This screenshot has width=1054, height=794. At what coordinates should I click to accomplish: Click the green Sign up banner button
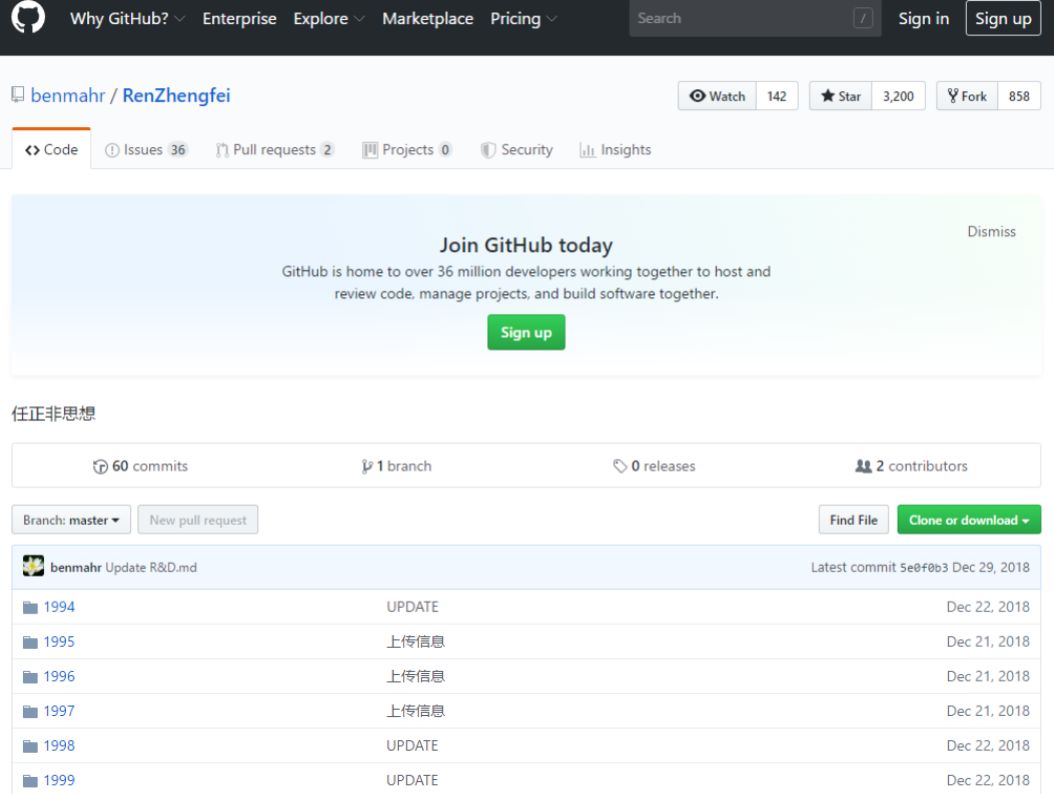[526, 332]
